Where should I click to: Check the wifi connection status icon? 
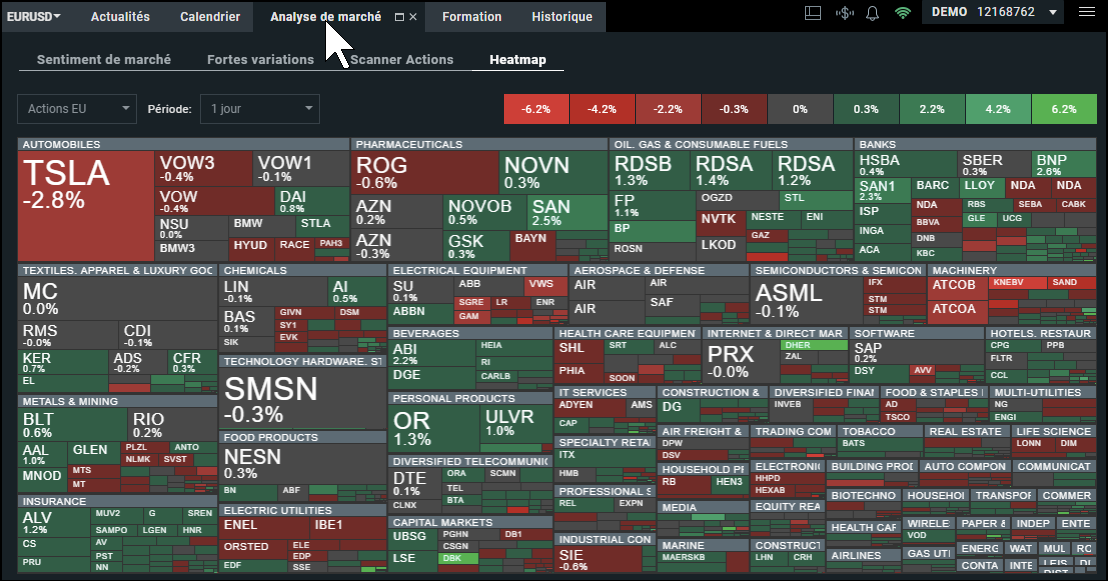pos(903,13)
